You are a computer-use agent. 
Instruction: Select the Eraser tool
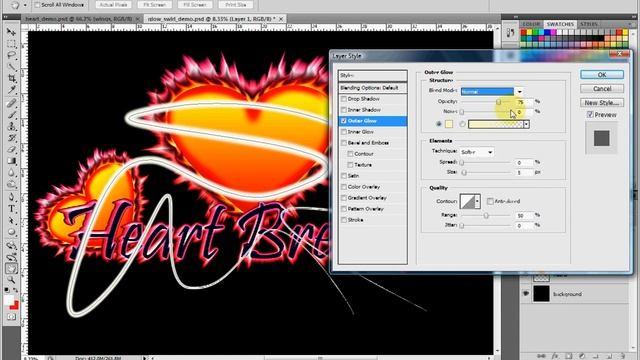(x=11, y=149)
